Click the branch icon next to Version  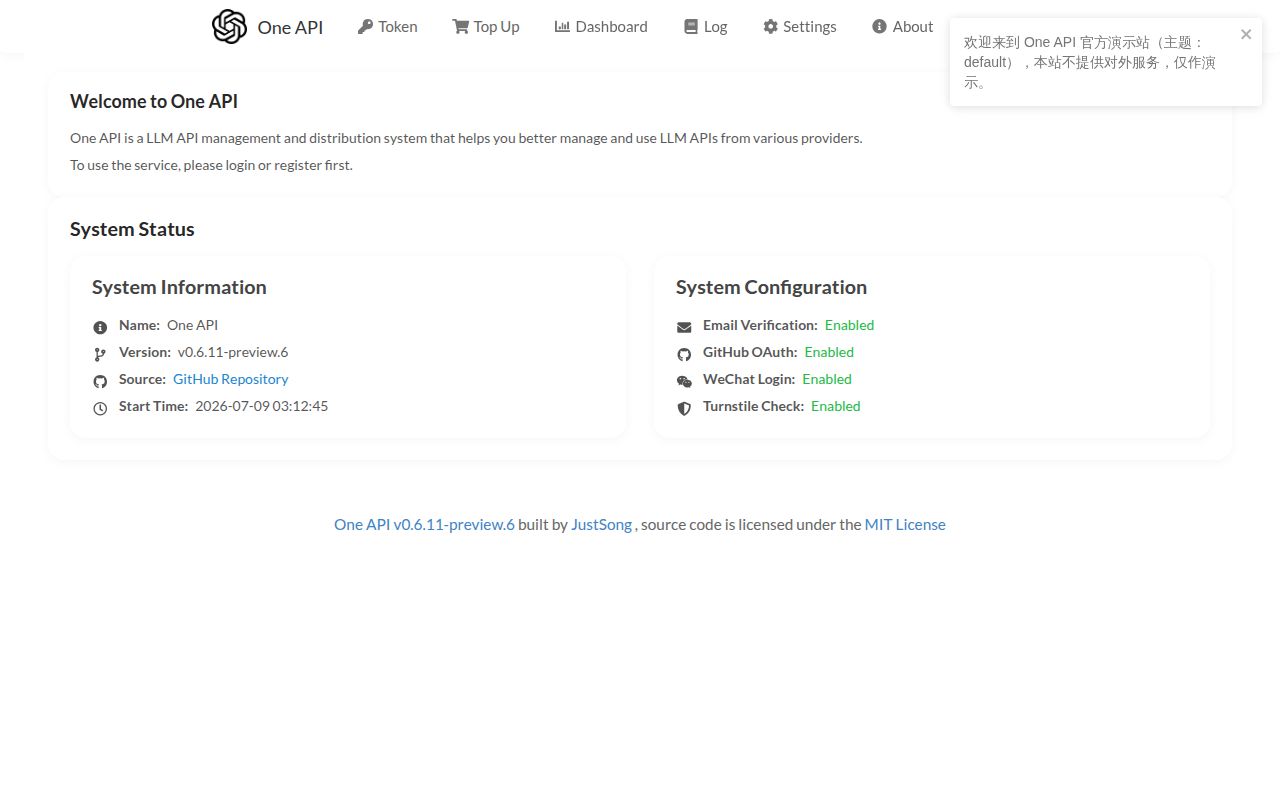(100, 354)
